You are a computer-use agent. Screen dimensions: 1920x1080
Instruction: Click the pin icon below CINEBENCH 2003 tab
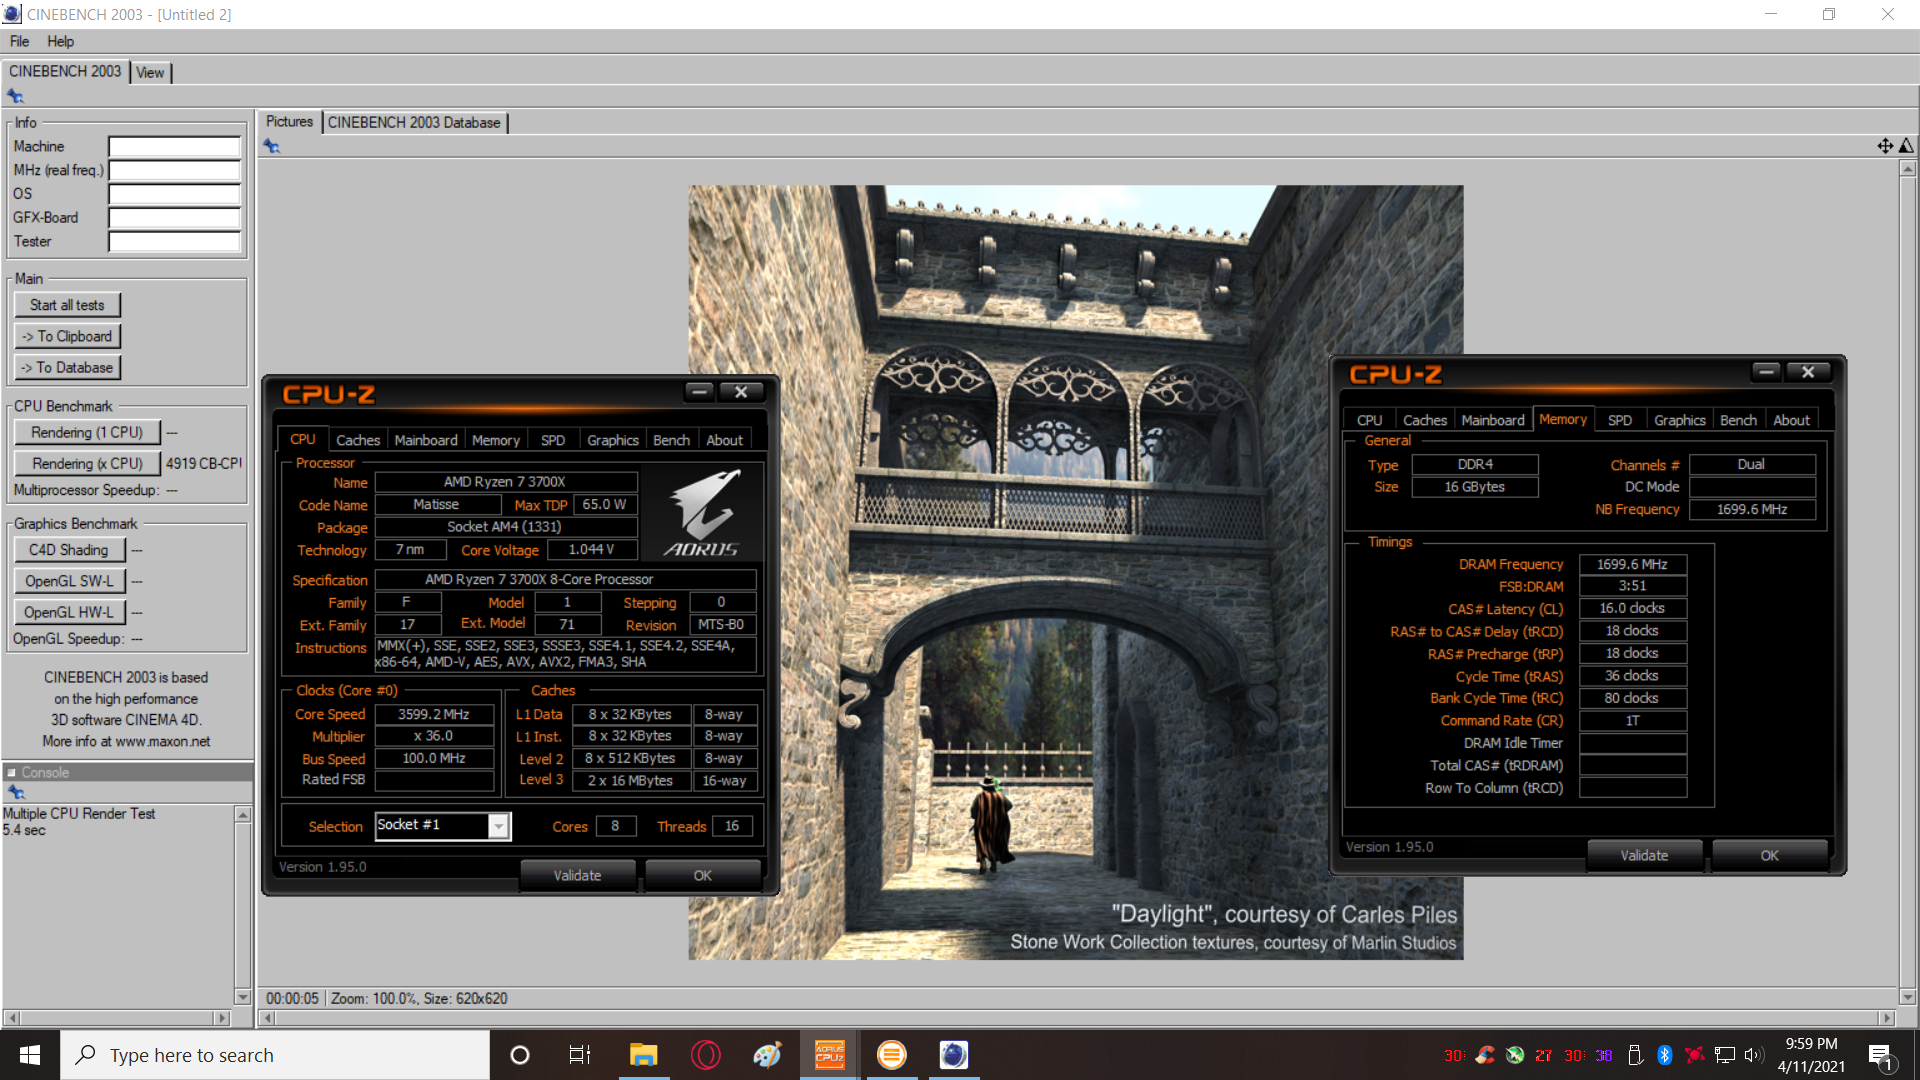(15, 96)
